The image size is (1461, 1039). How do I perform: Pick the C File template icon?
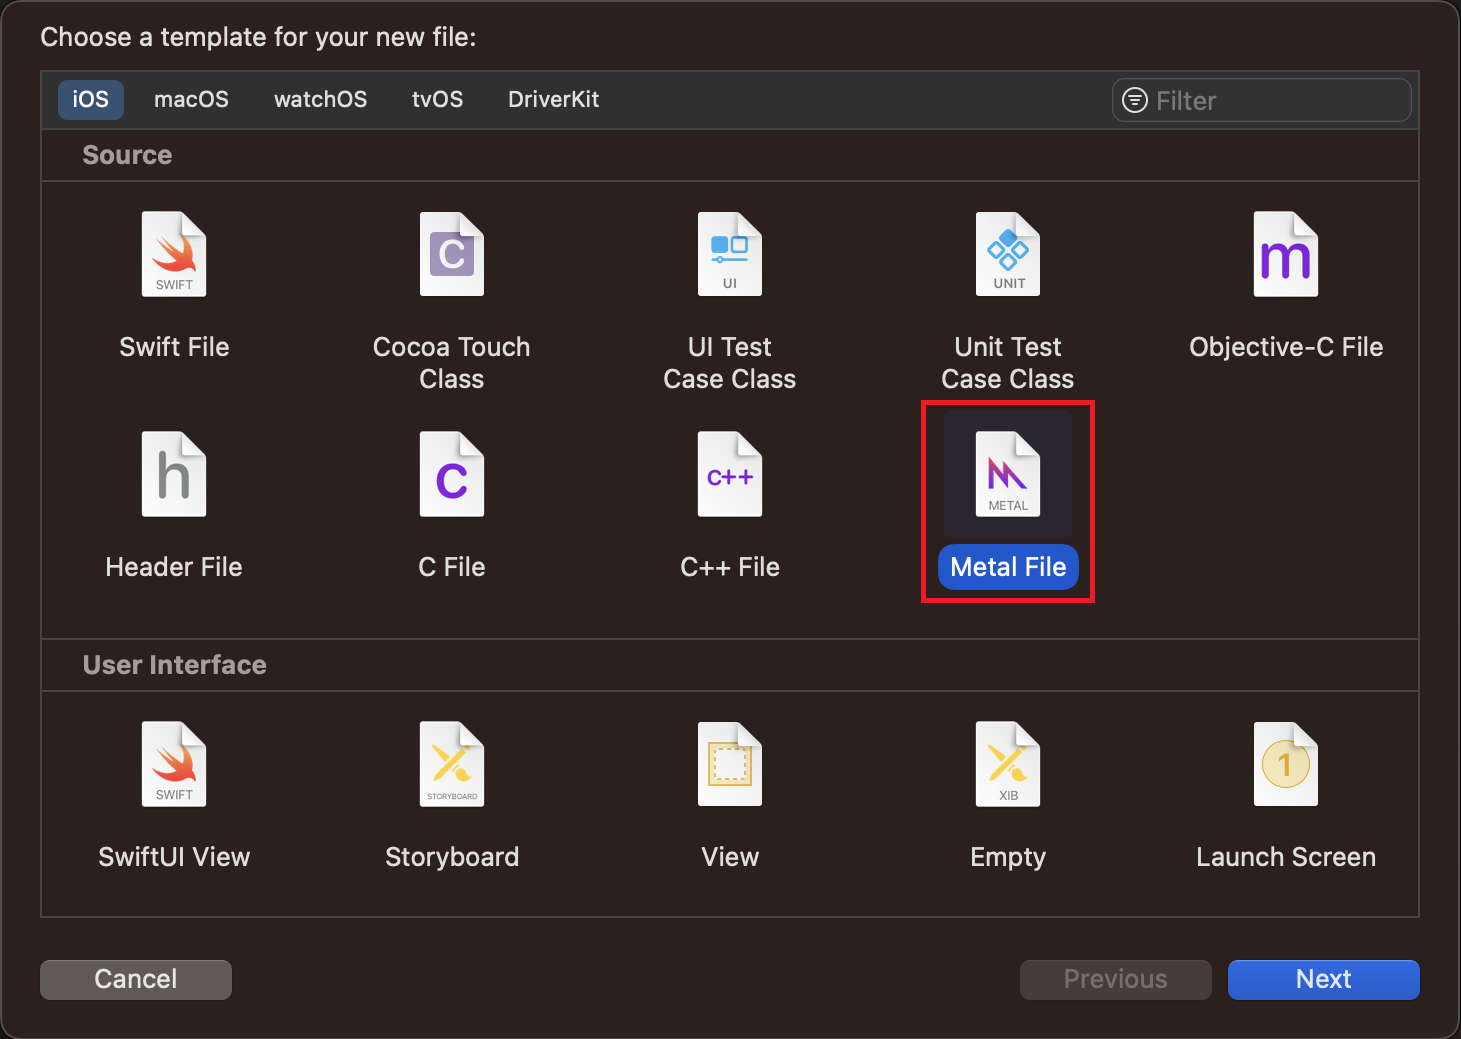coord(452,474)
